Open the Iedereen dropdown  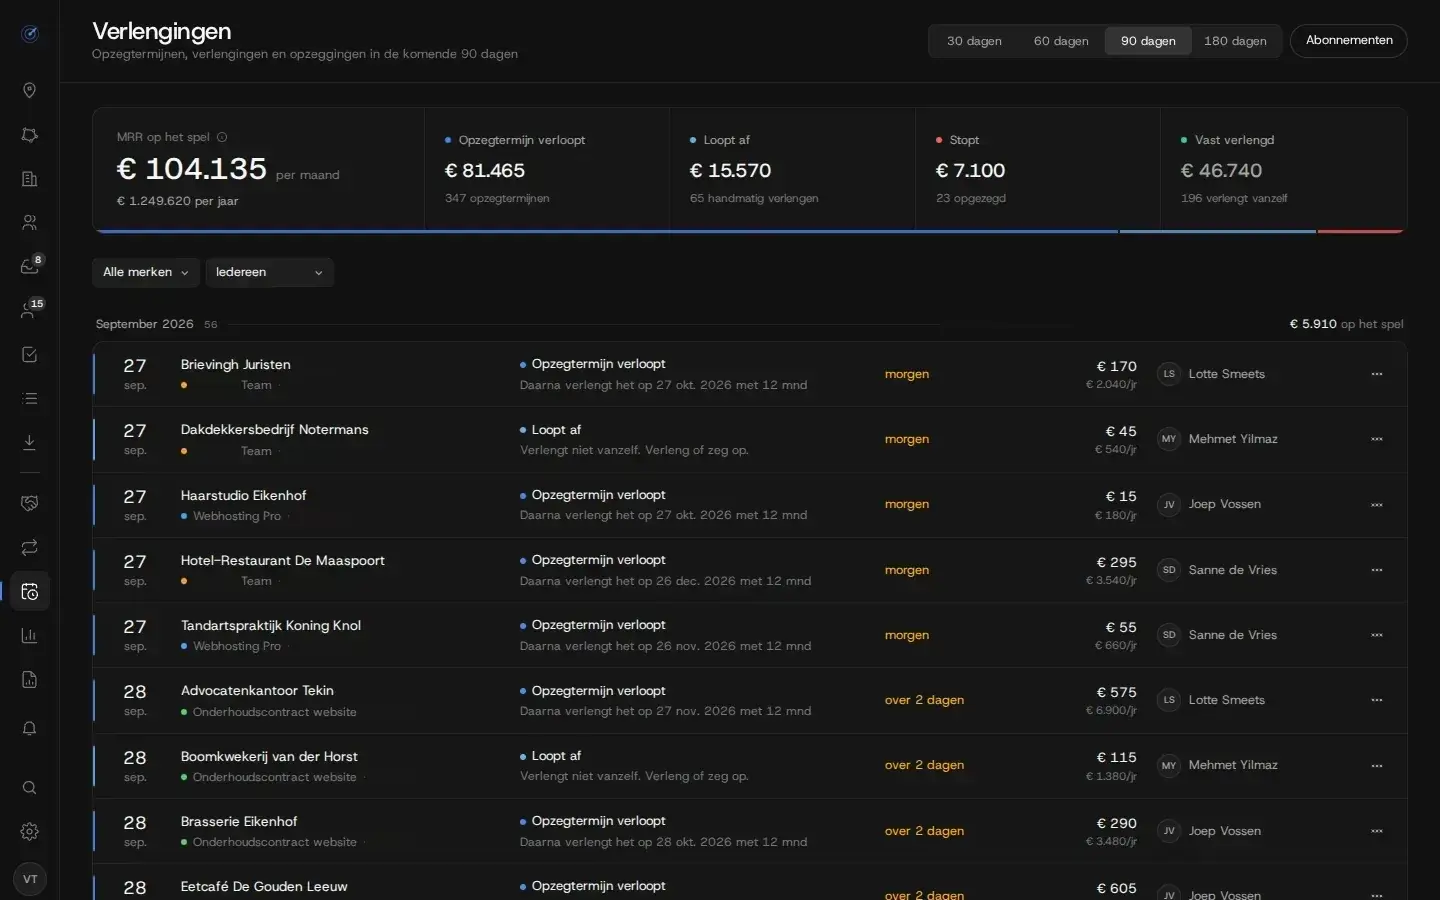tap(270, 272)
